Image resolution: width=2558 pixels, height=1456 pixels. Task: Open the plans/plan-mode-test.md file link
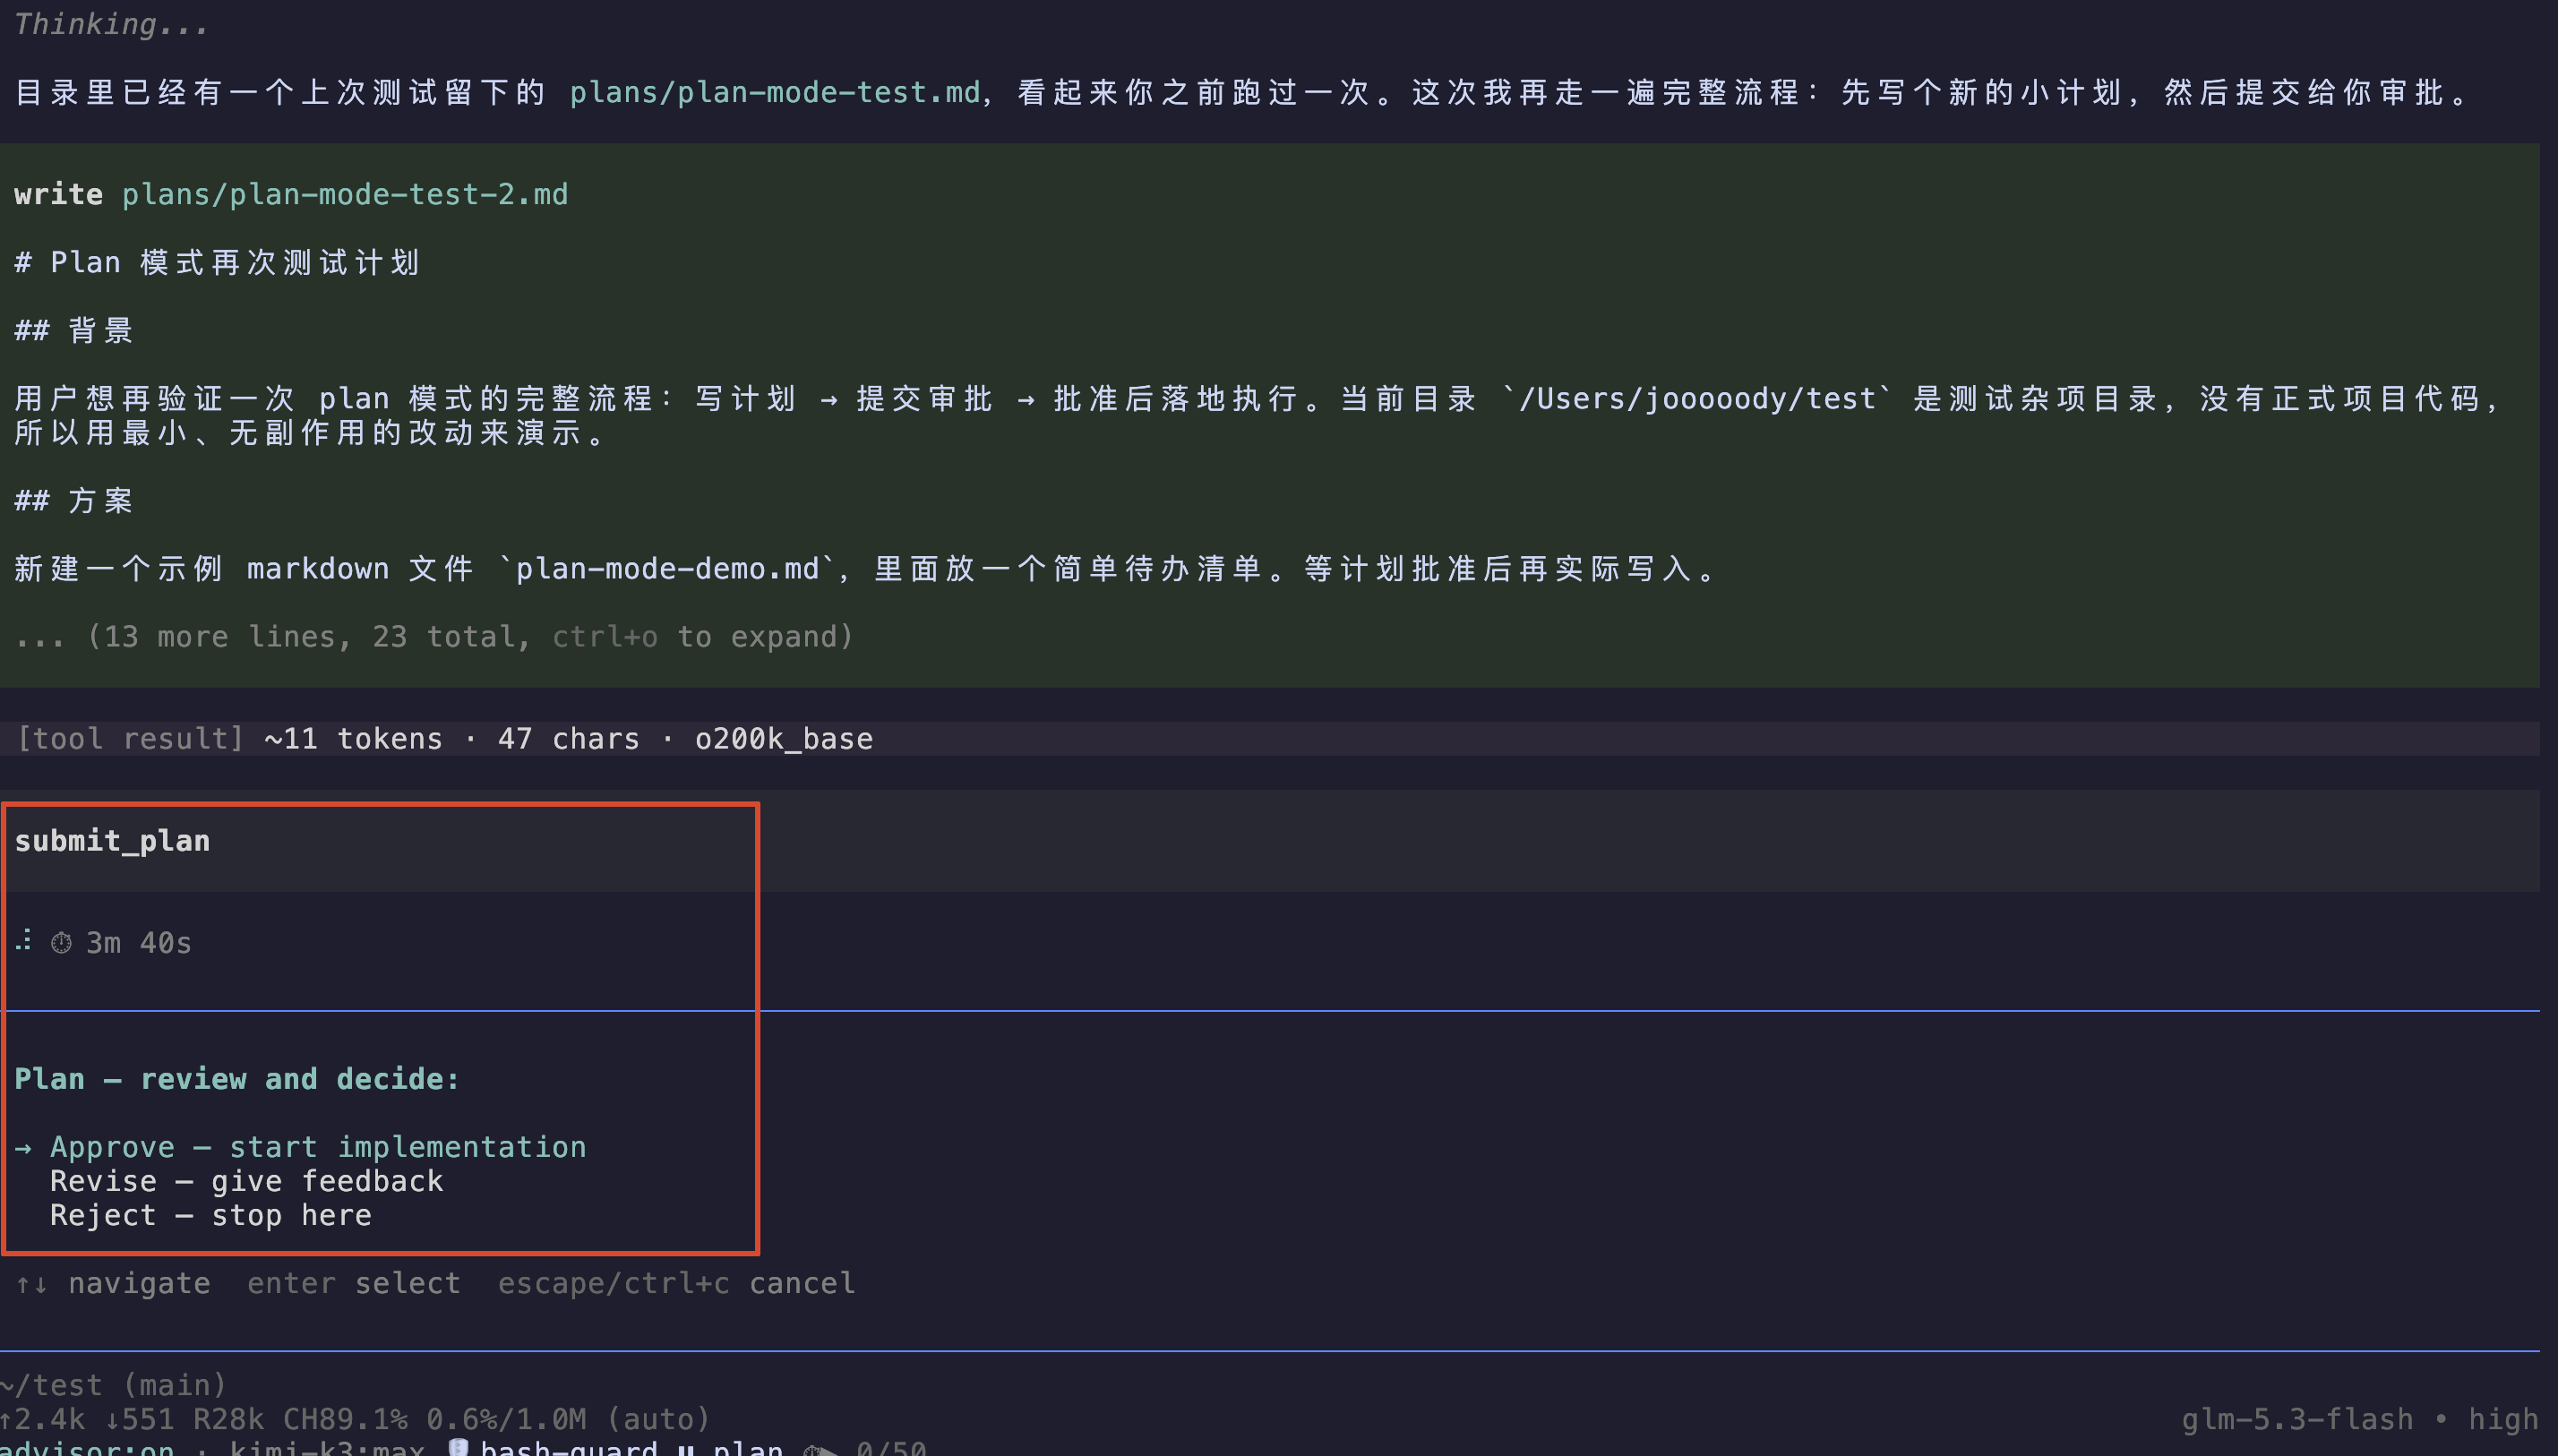775,92
